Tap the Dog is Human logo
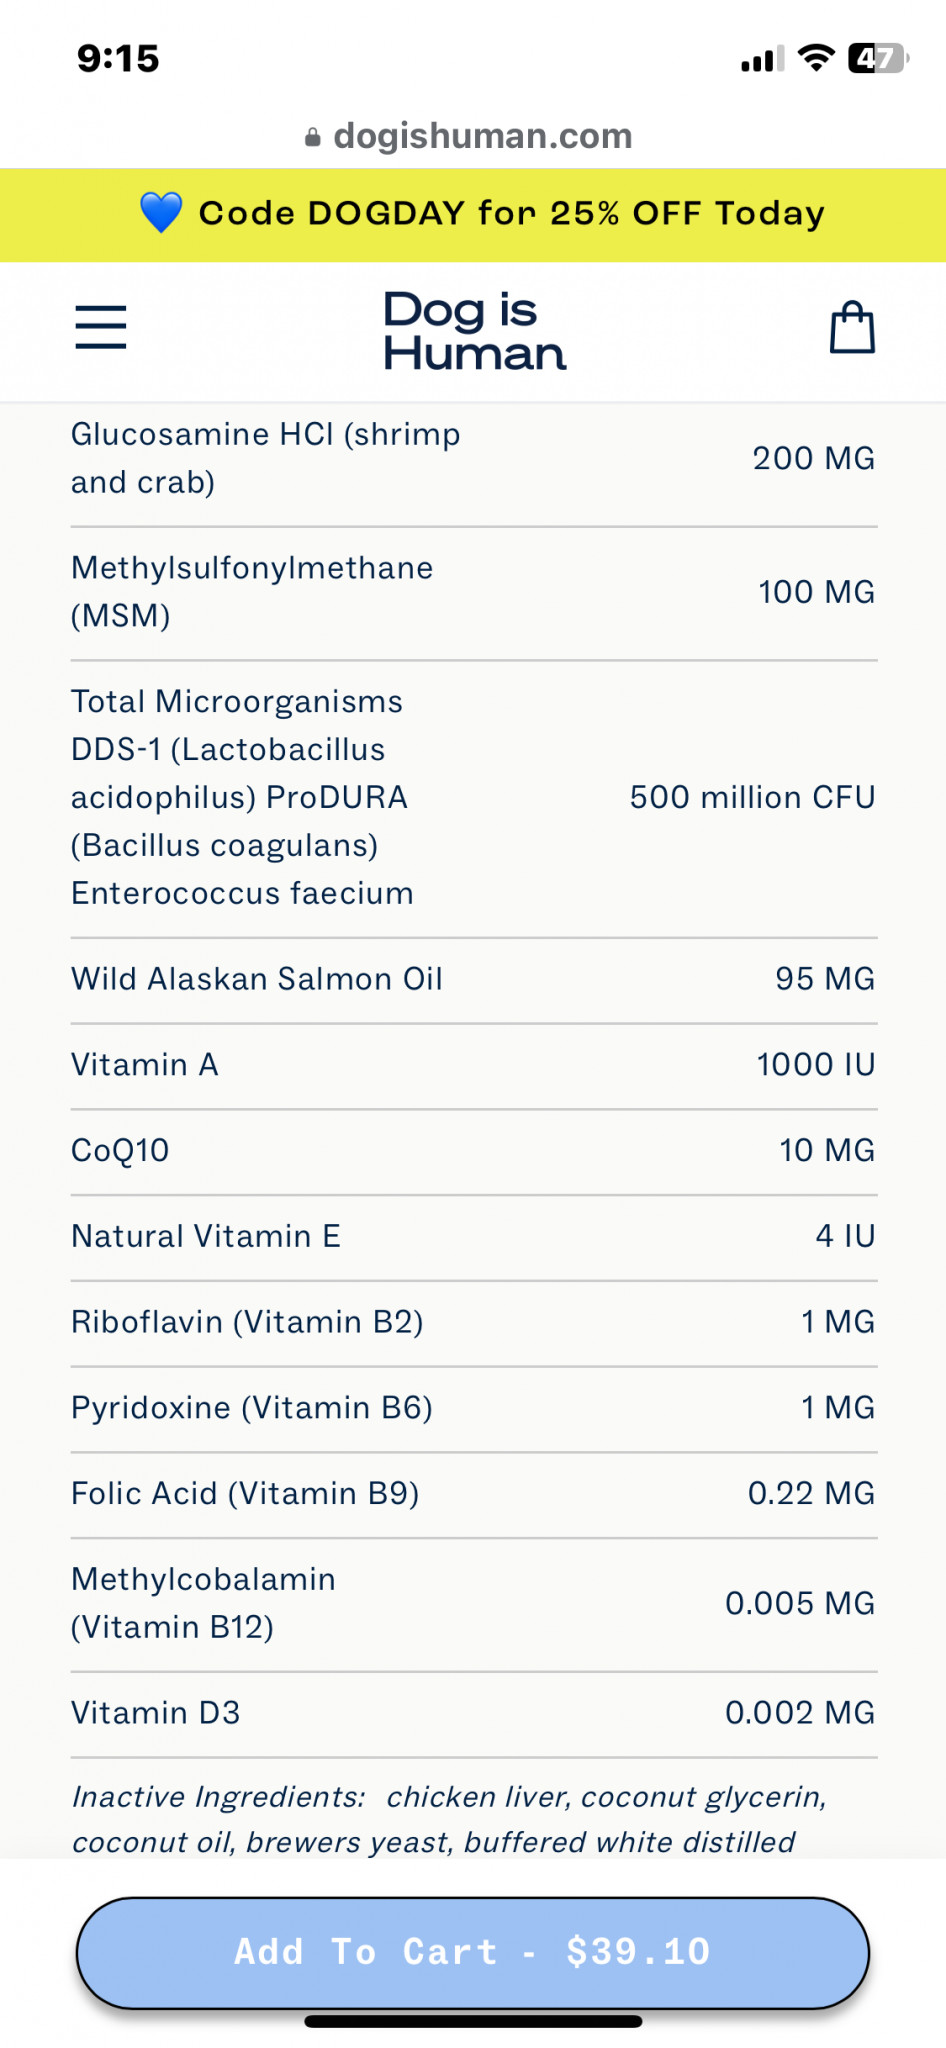The width and height of the screenshot is (946, 2048). coord(474,330)
